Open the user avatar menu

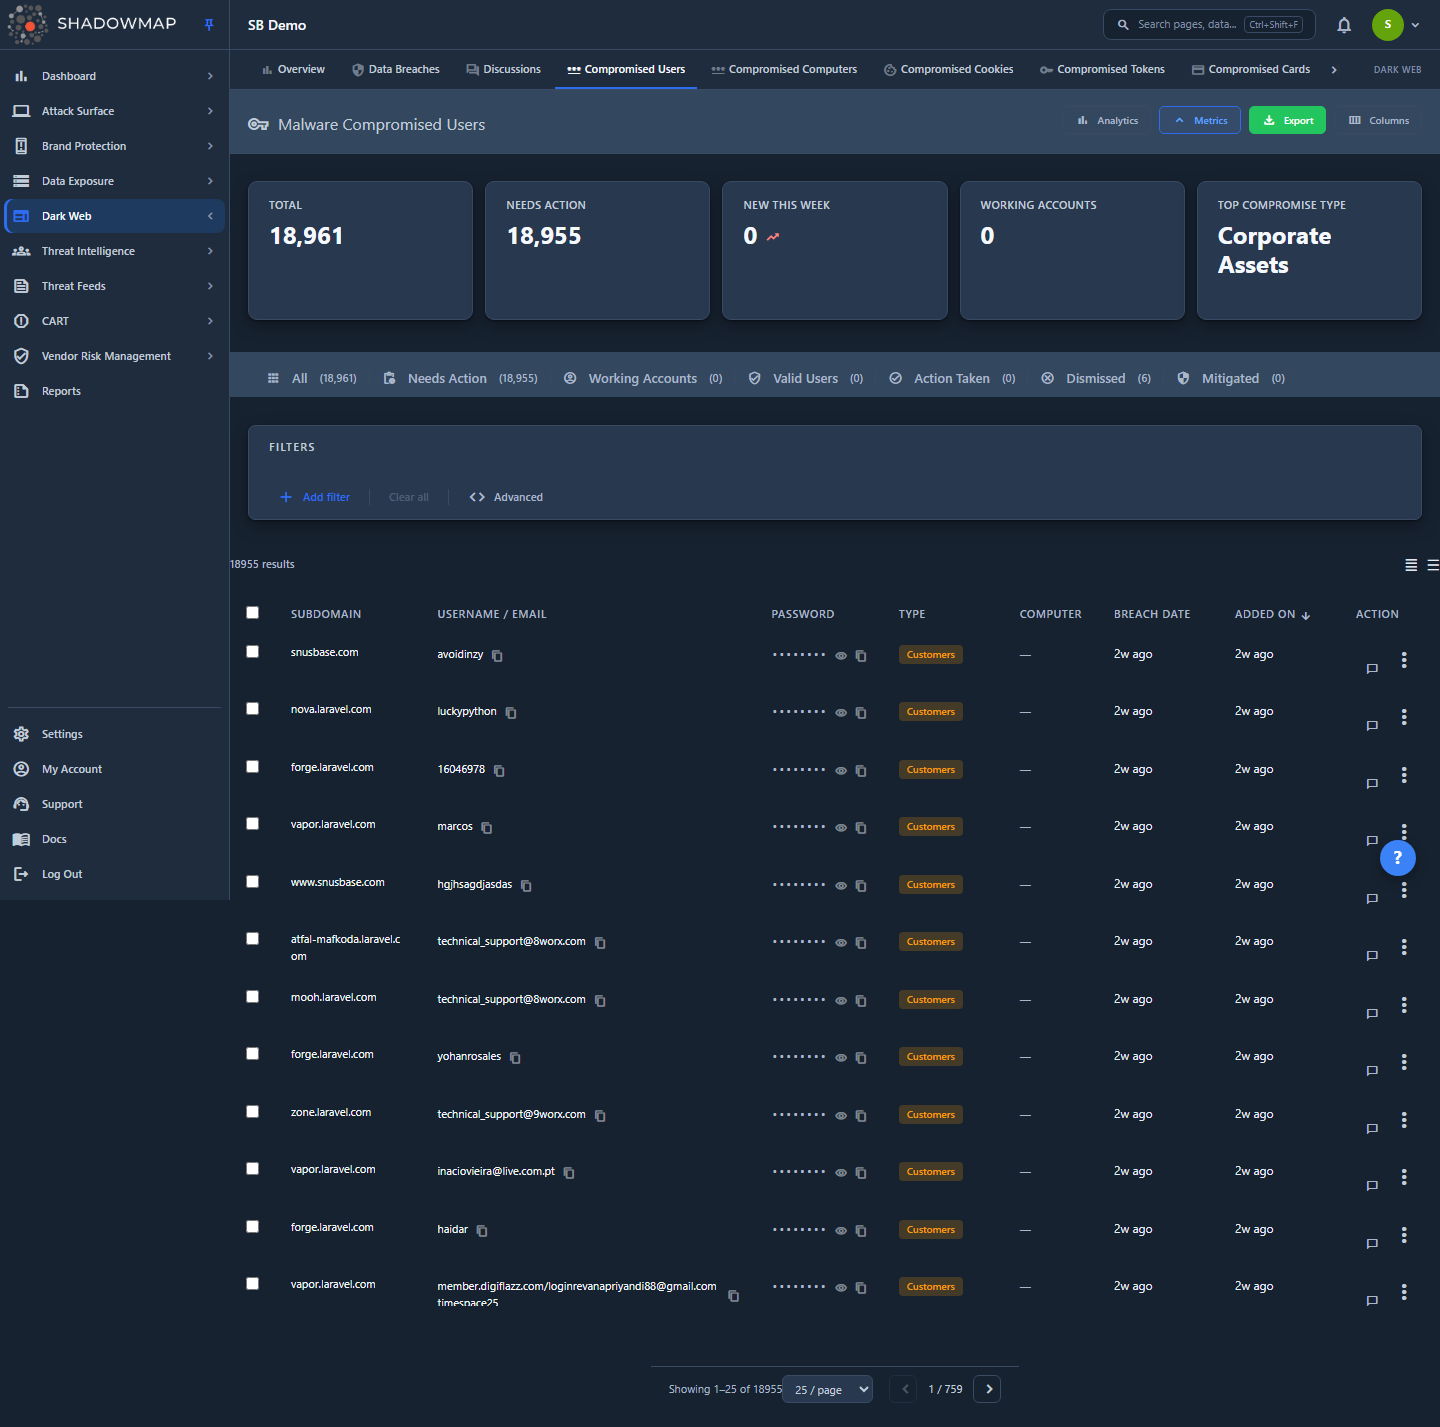pos(1396,25)
